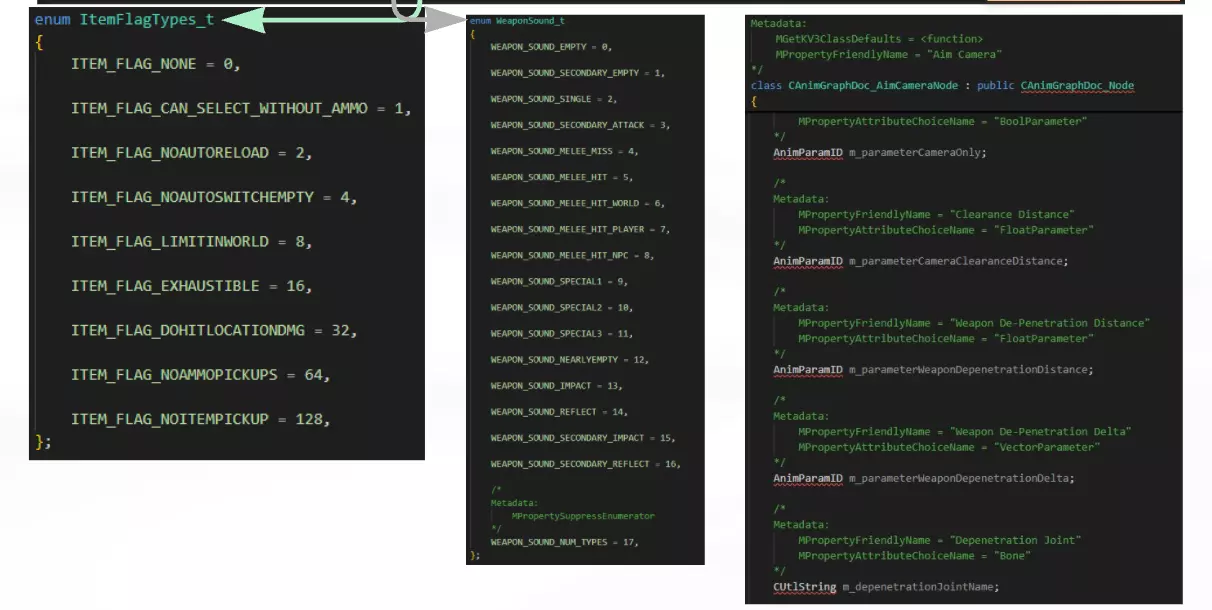This screenshot has height=610, width=1212.
Task: Select m_parameterCameraClearanceDistance member line
Action: pos(920,261)
